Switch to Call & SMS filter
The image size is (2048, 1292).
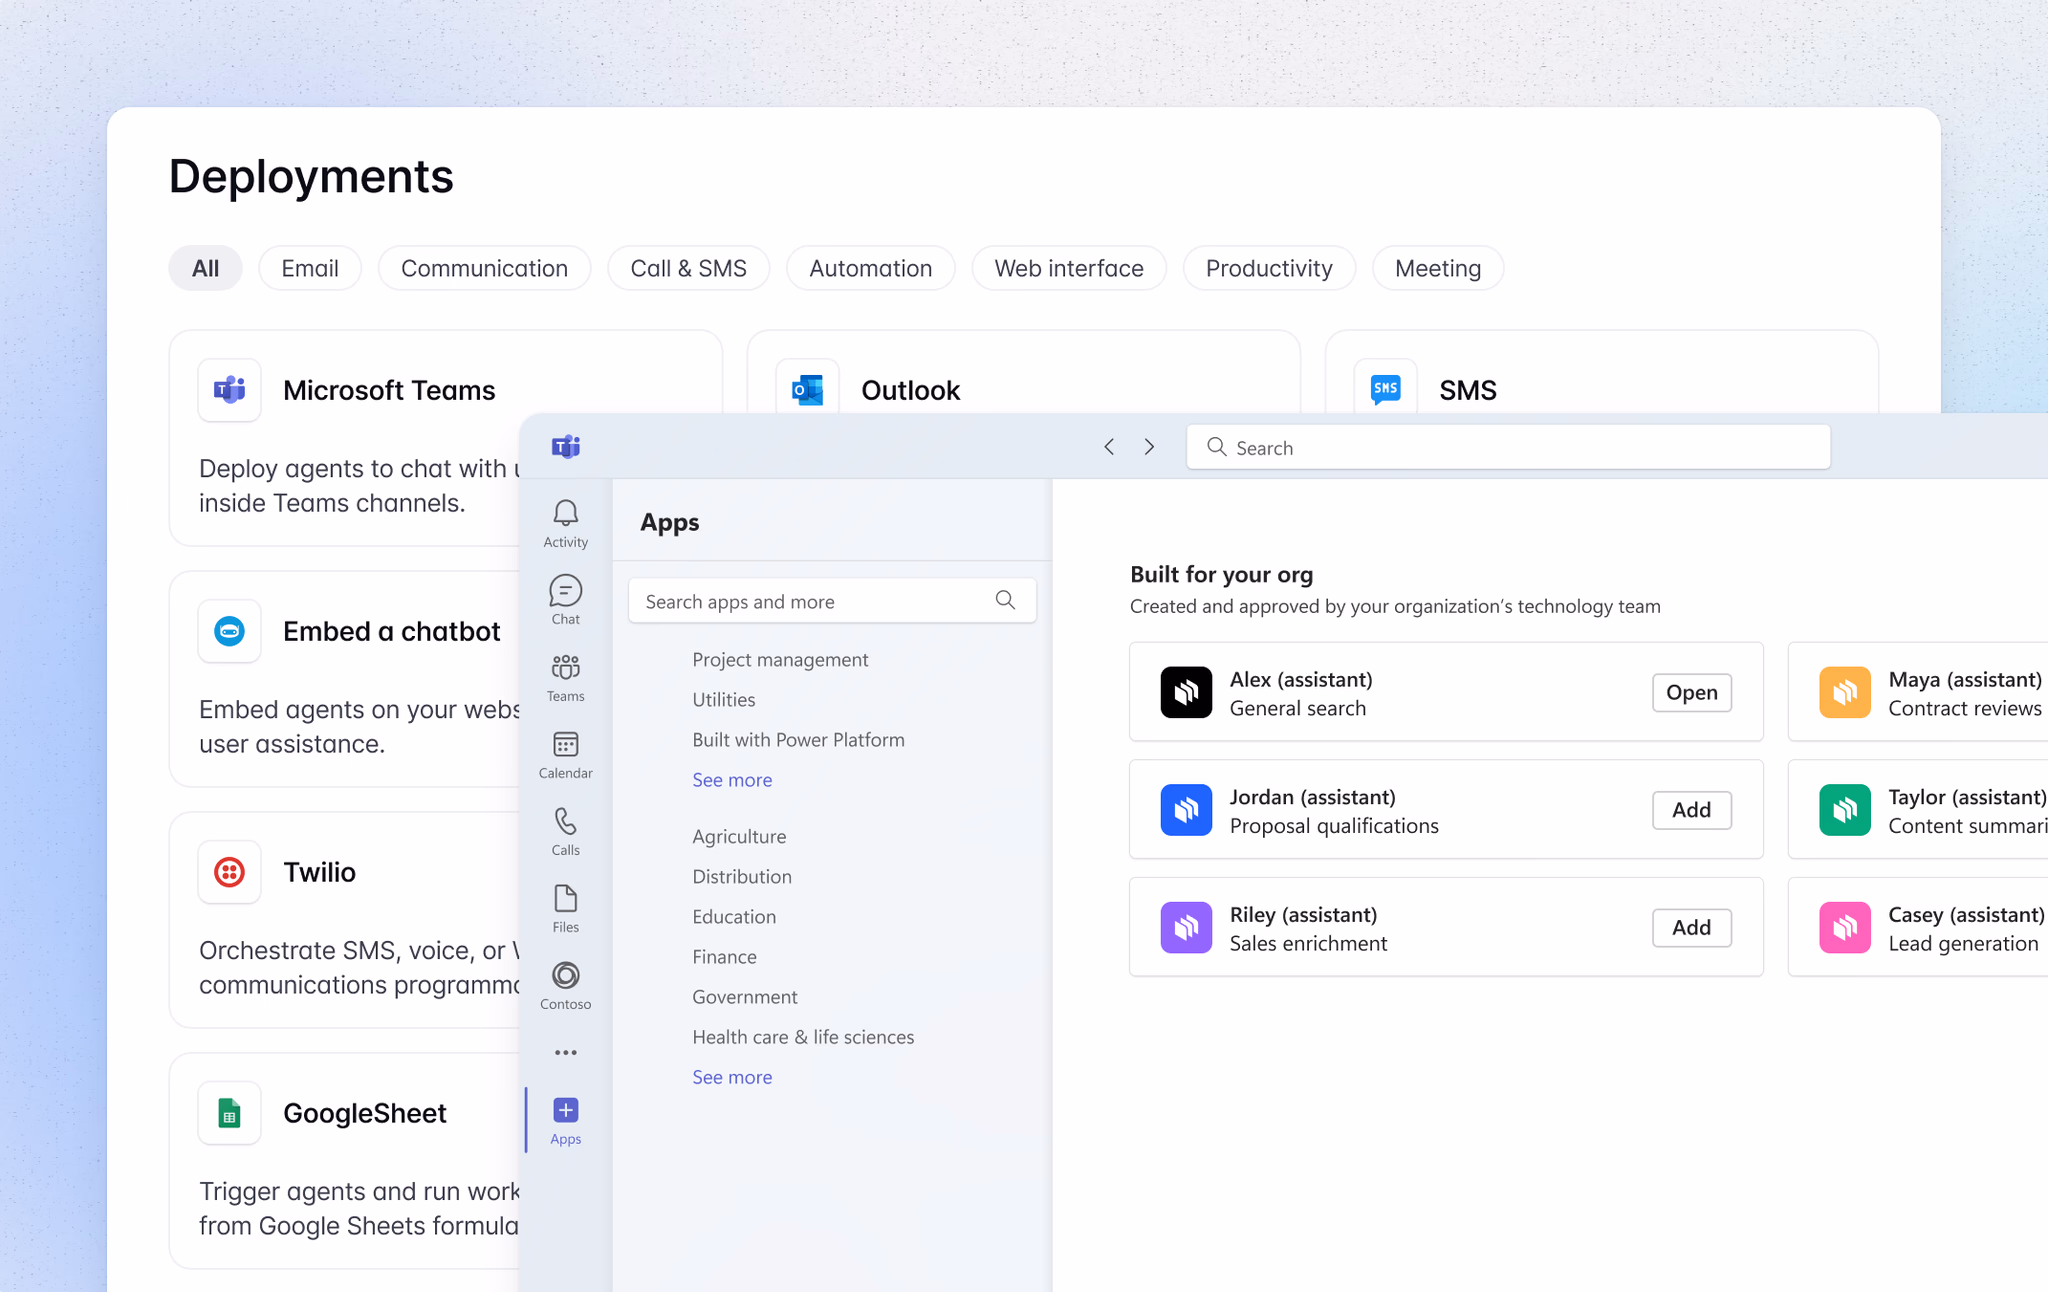tap(688, 268)
